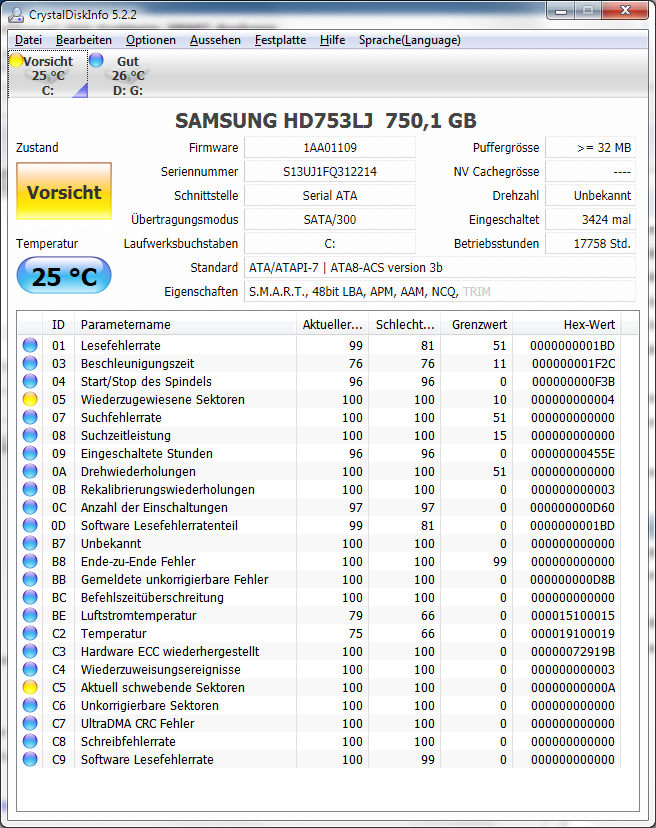Click status orb for Wiederzuweisungsereignisse

30,669
